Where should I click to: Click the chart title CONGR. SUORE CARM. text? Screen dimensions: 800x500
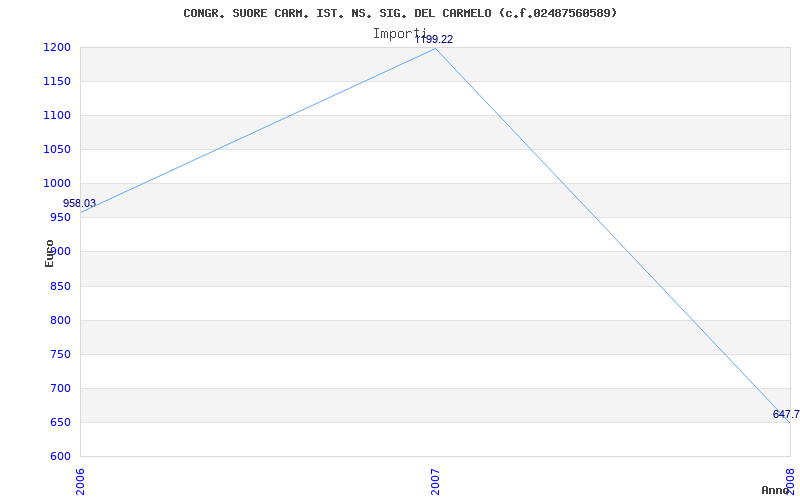tap(400, 13)
